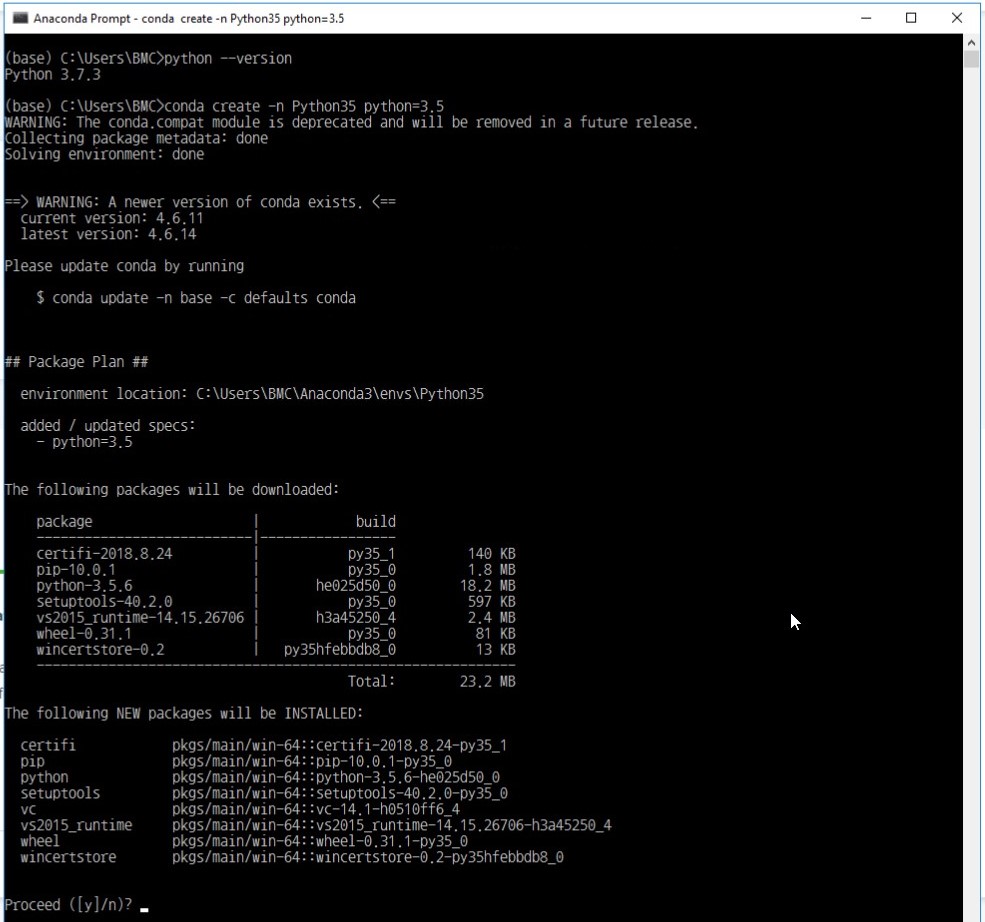Click 'pkgs/main/win-64::wincertstore-0.2-py35hfebbdb8_0'
Viewport: 985px width, 922px height.
pos(368,857)
